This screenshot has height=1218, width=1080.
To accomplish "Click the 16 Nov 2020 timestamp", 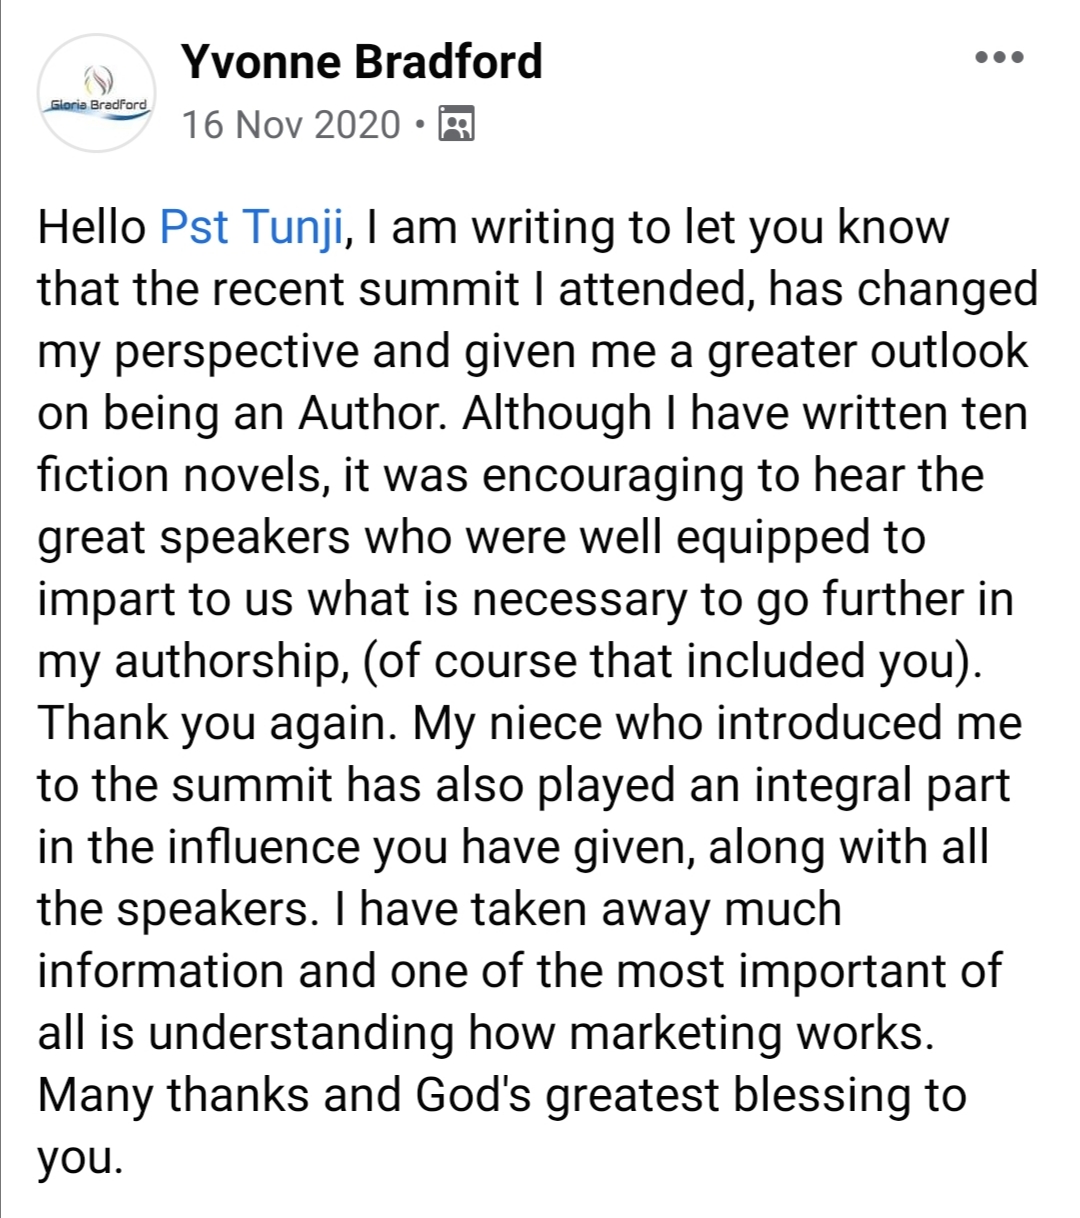I will 291,125.
